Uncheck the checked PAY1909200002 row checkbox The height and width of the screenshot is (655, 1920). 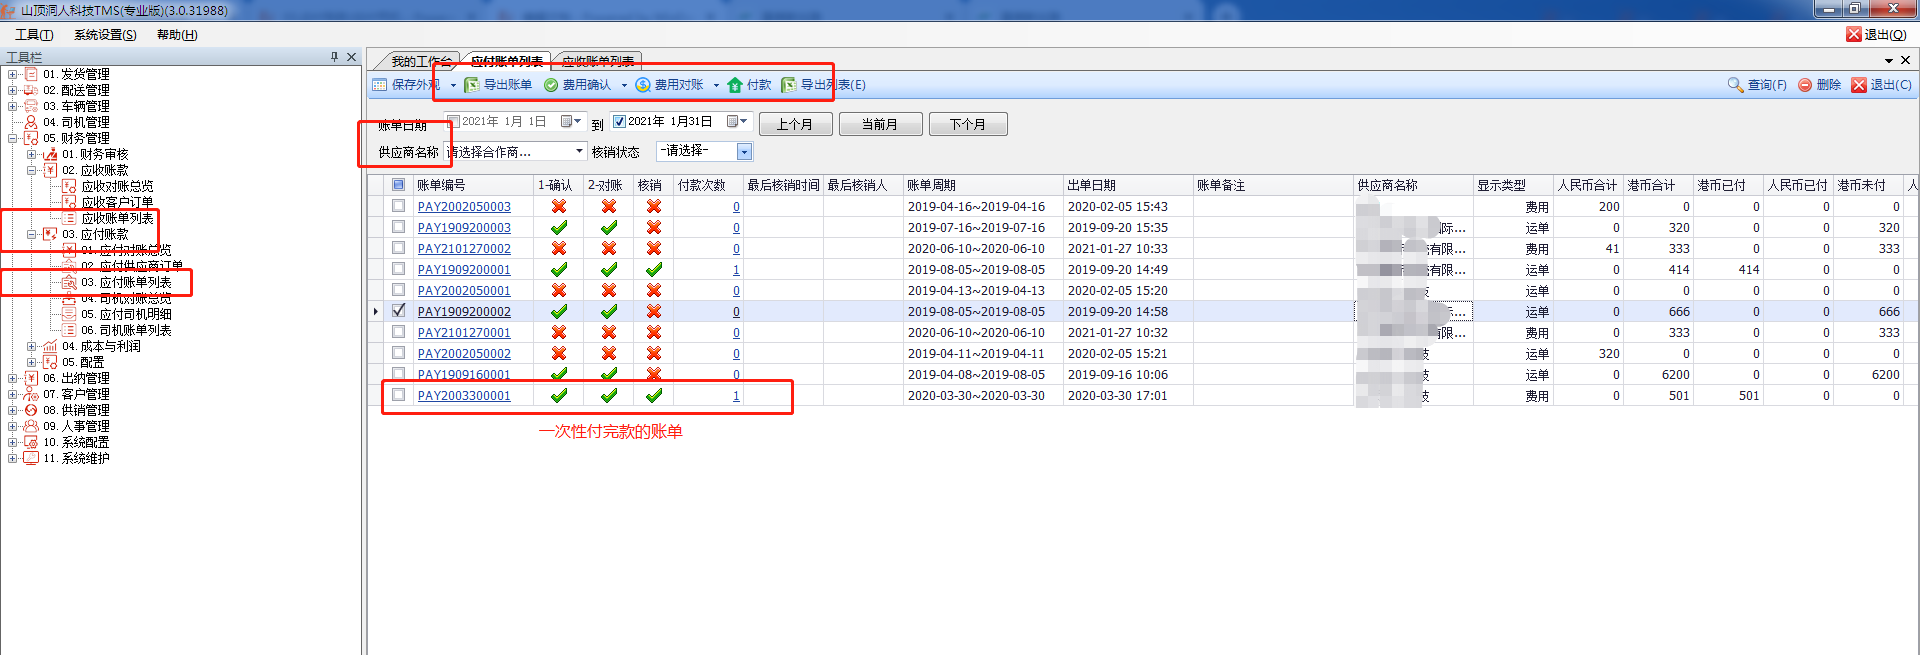(x=399, y=311)
